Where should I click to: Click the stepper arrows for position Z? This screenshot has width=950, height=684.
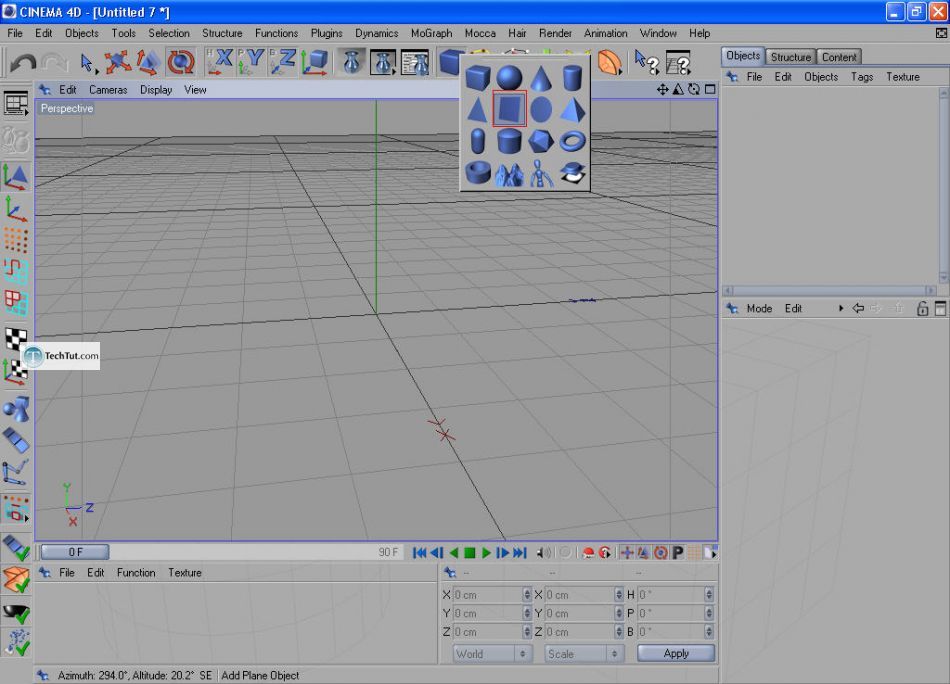pos(526,632)
